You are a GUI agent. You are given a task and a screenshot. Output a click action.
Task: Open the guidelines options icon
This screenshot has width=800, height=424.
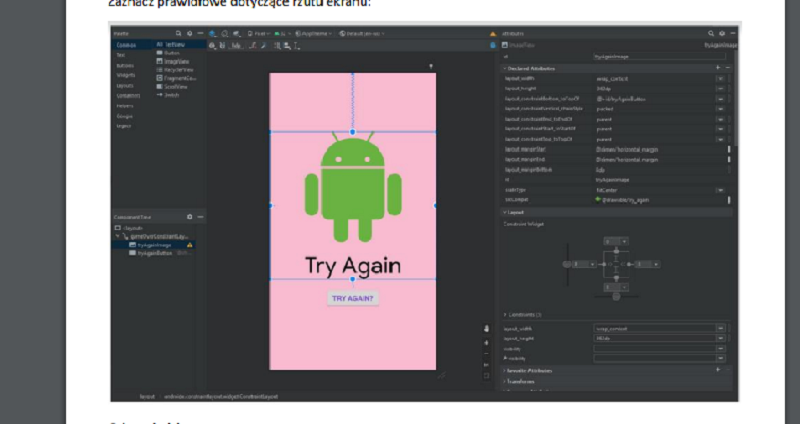pos(297,46)
